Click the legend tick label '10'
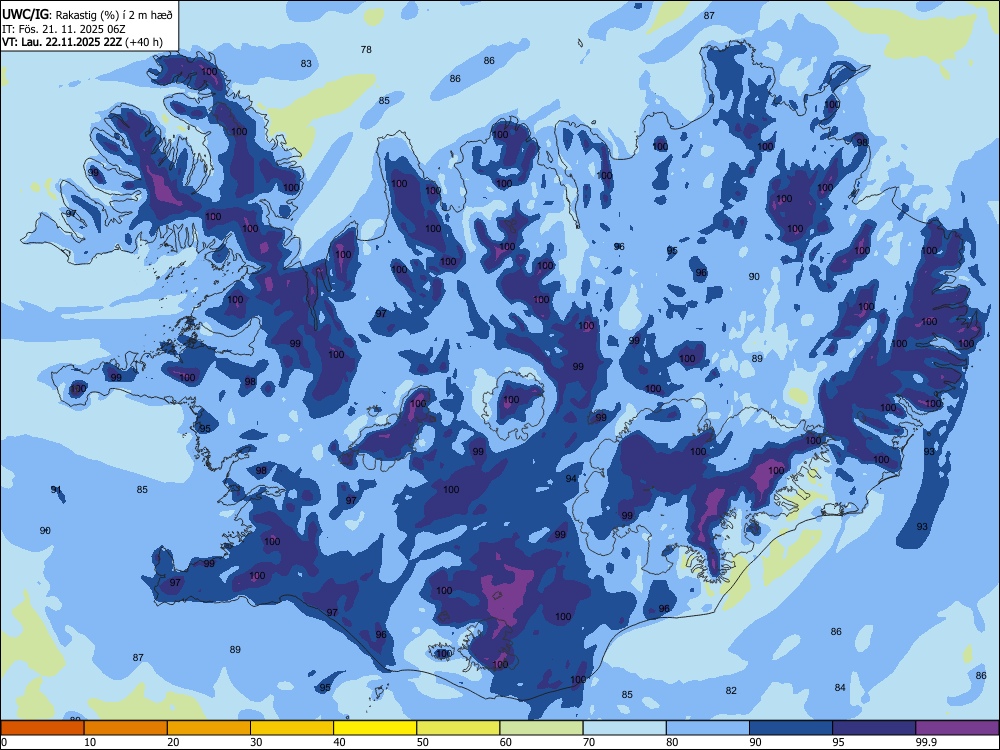Viewport: 1000px width, 750px height. pos(90,742)
